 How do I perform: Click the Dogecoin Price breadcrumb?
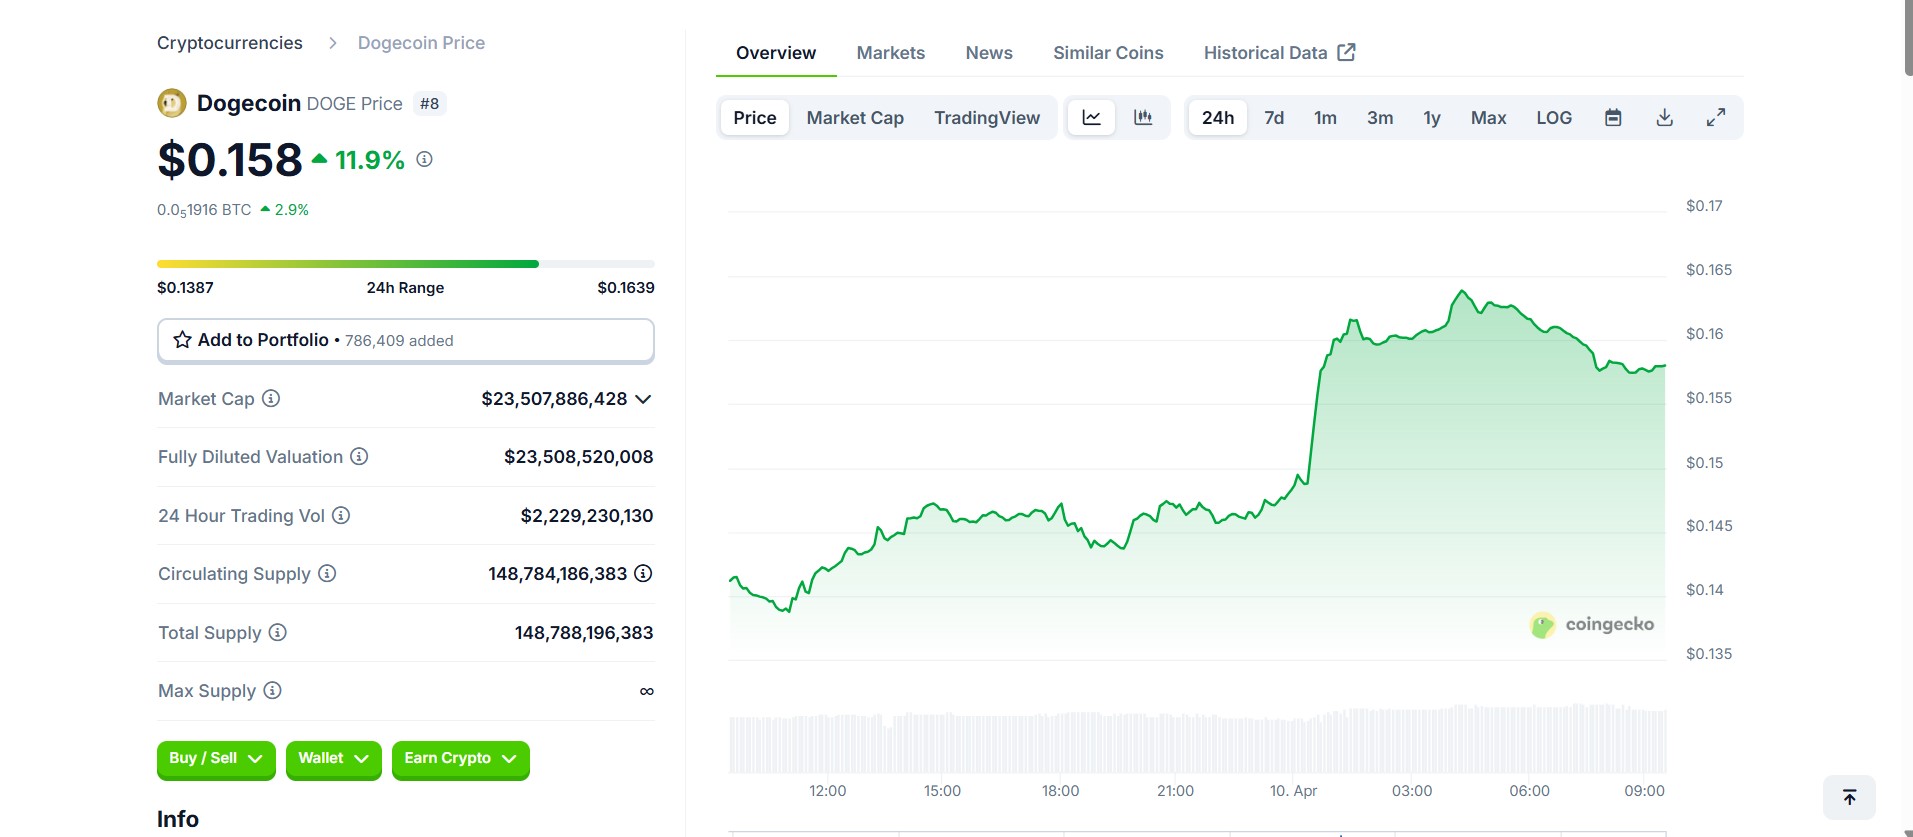(421, 43)
